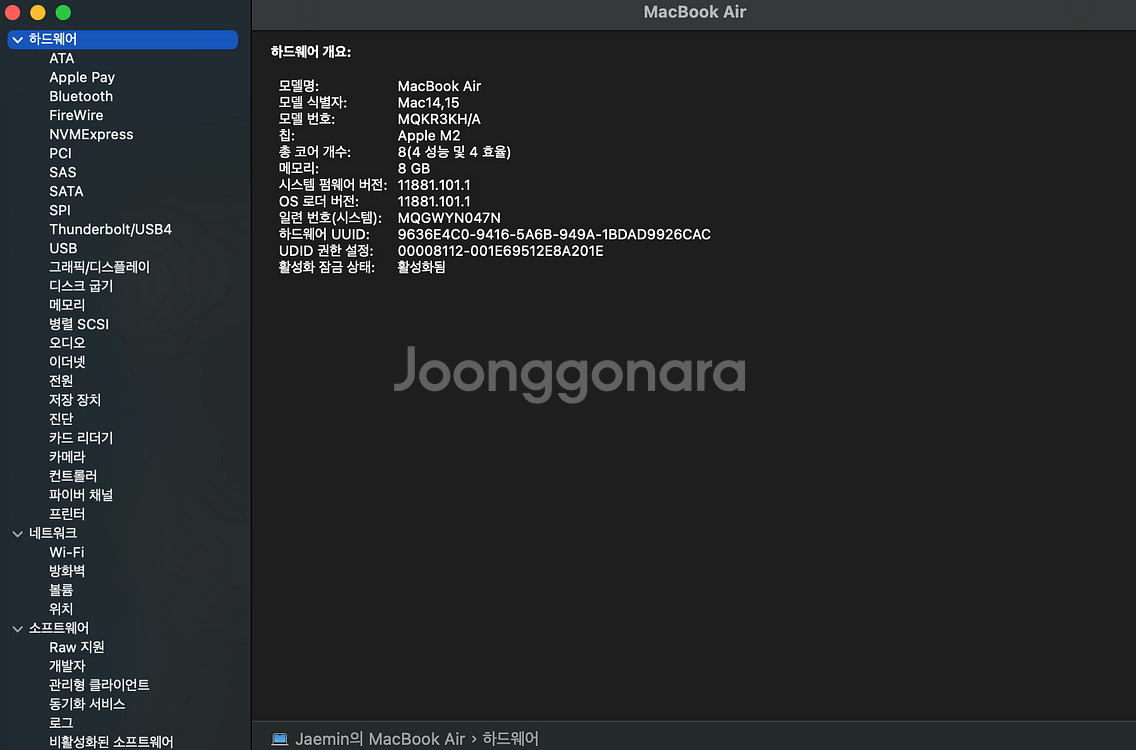Collapse the 네트워크 section chevron

(x=17, y=534)
